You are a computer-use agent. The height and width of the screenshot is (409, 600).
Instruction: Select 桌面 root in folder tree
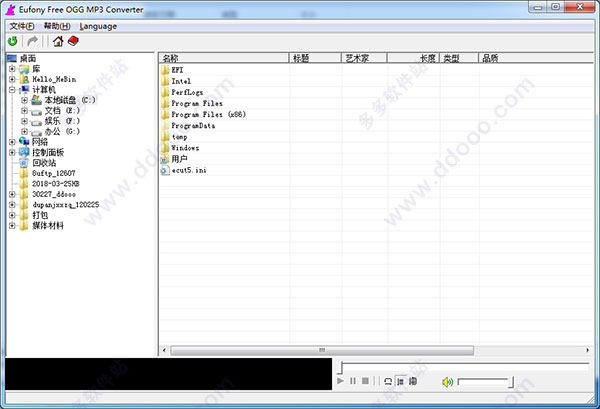[x=28, y=59]
